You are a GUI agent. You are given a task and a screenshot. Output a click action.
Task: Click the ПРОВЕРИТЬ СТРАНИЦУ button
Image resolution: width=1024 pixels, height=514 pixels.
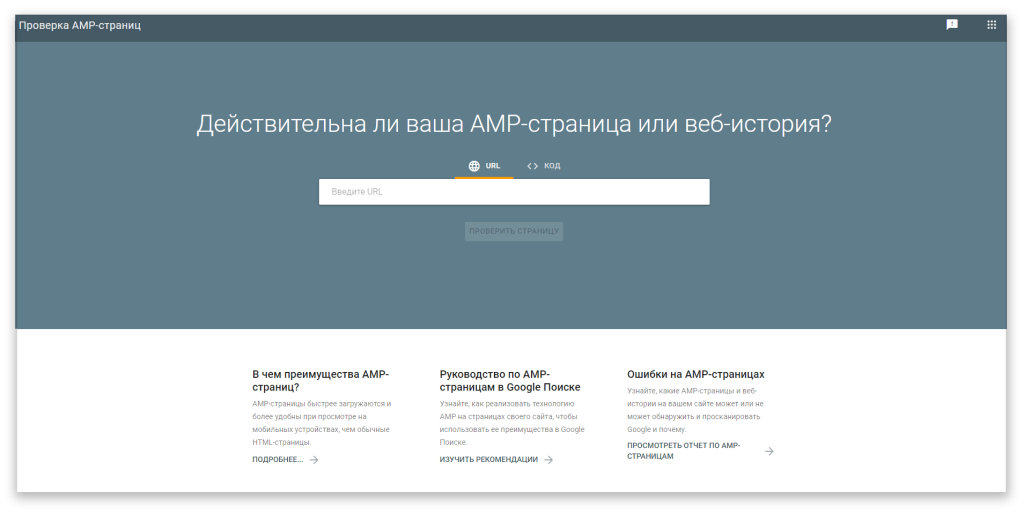click(x=514, y=231)
